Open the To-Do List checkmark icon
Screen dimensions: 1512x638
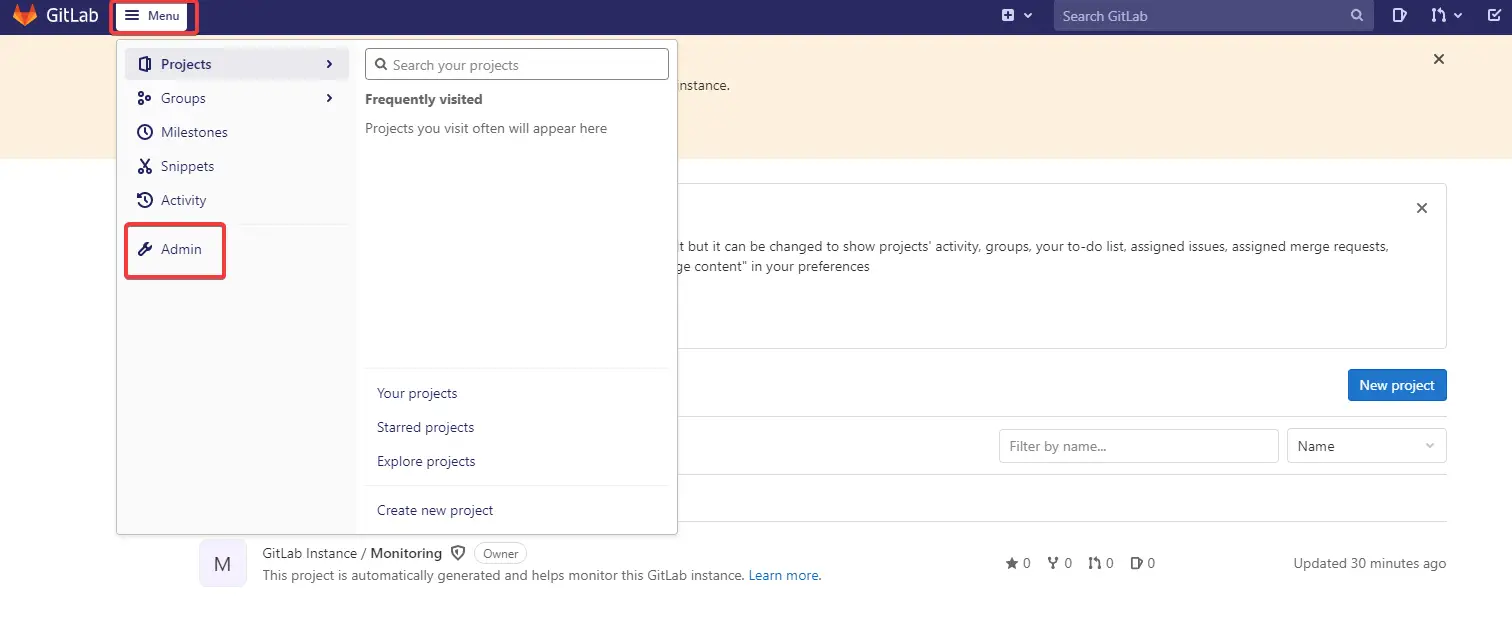point(1495,16)
